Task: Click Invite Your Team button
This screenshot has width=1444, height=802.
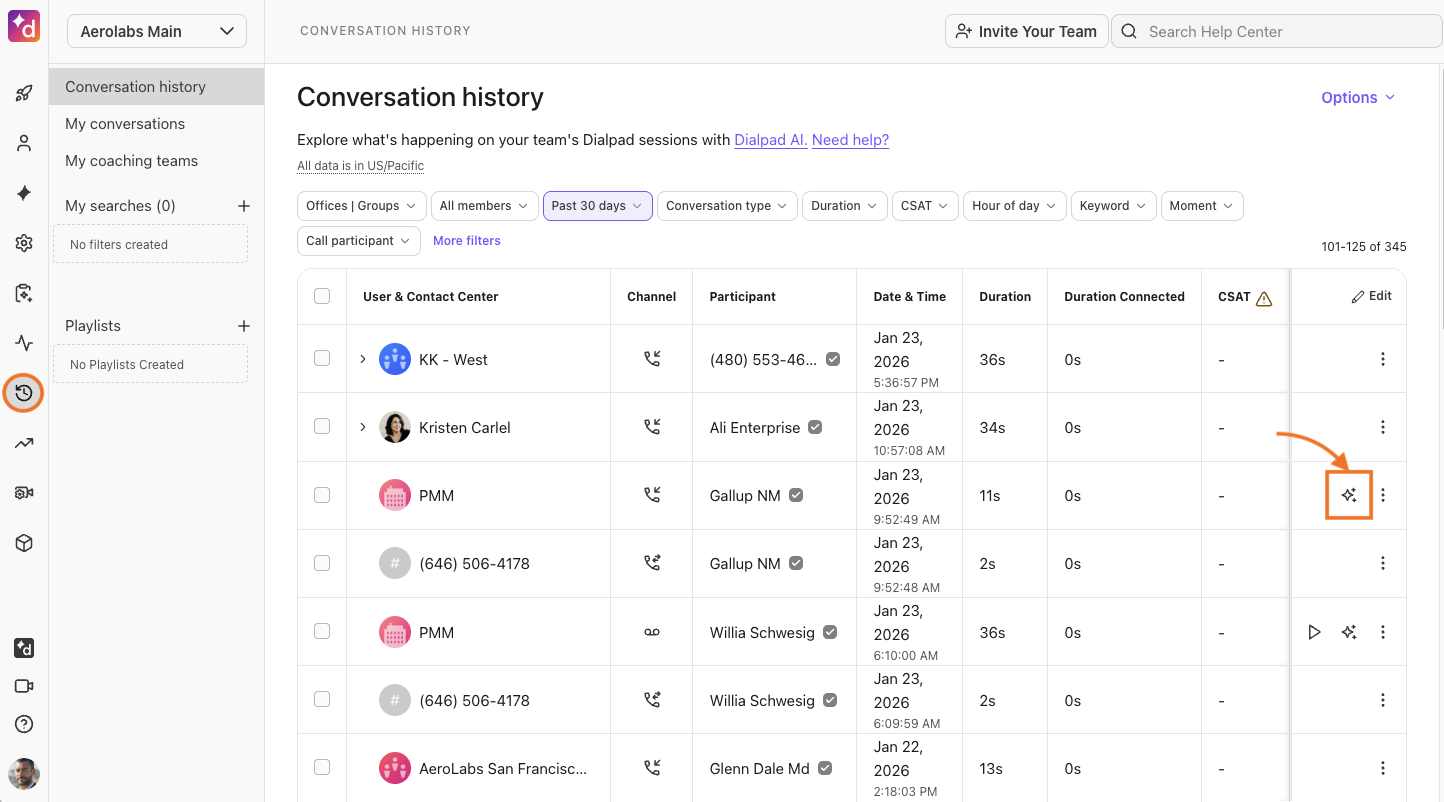Action: coord(1027,31)
